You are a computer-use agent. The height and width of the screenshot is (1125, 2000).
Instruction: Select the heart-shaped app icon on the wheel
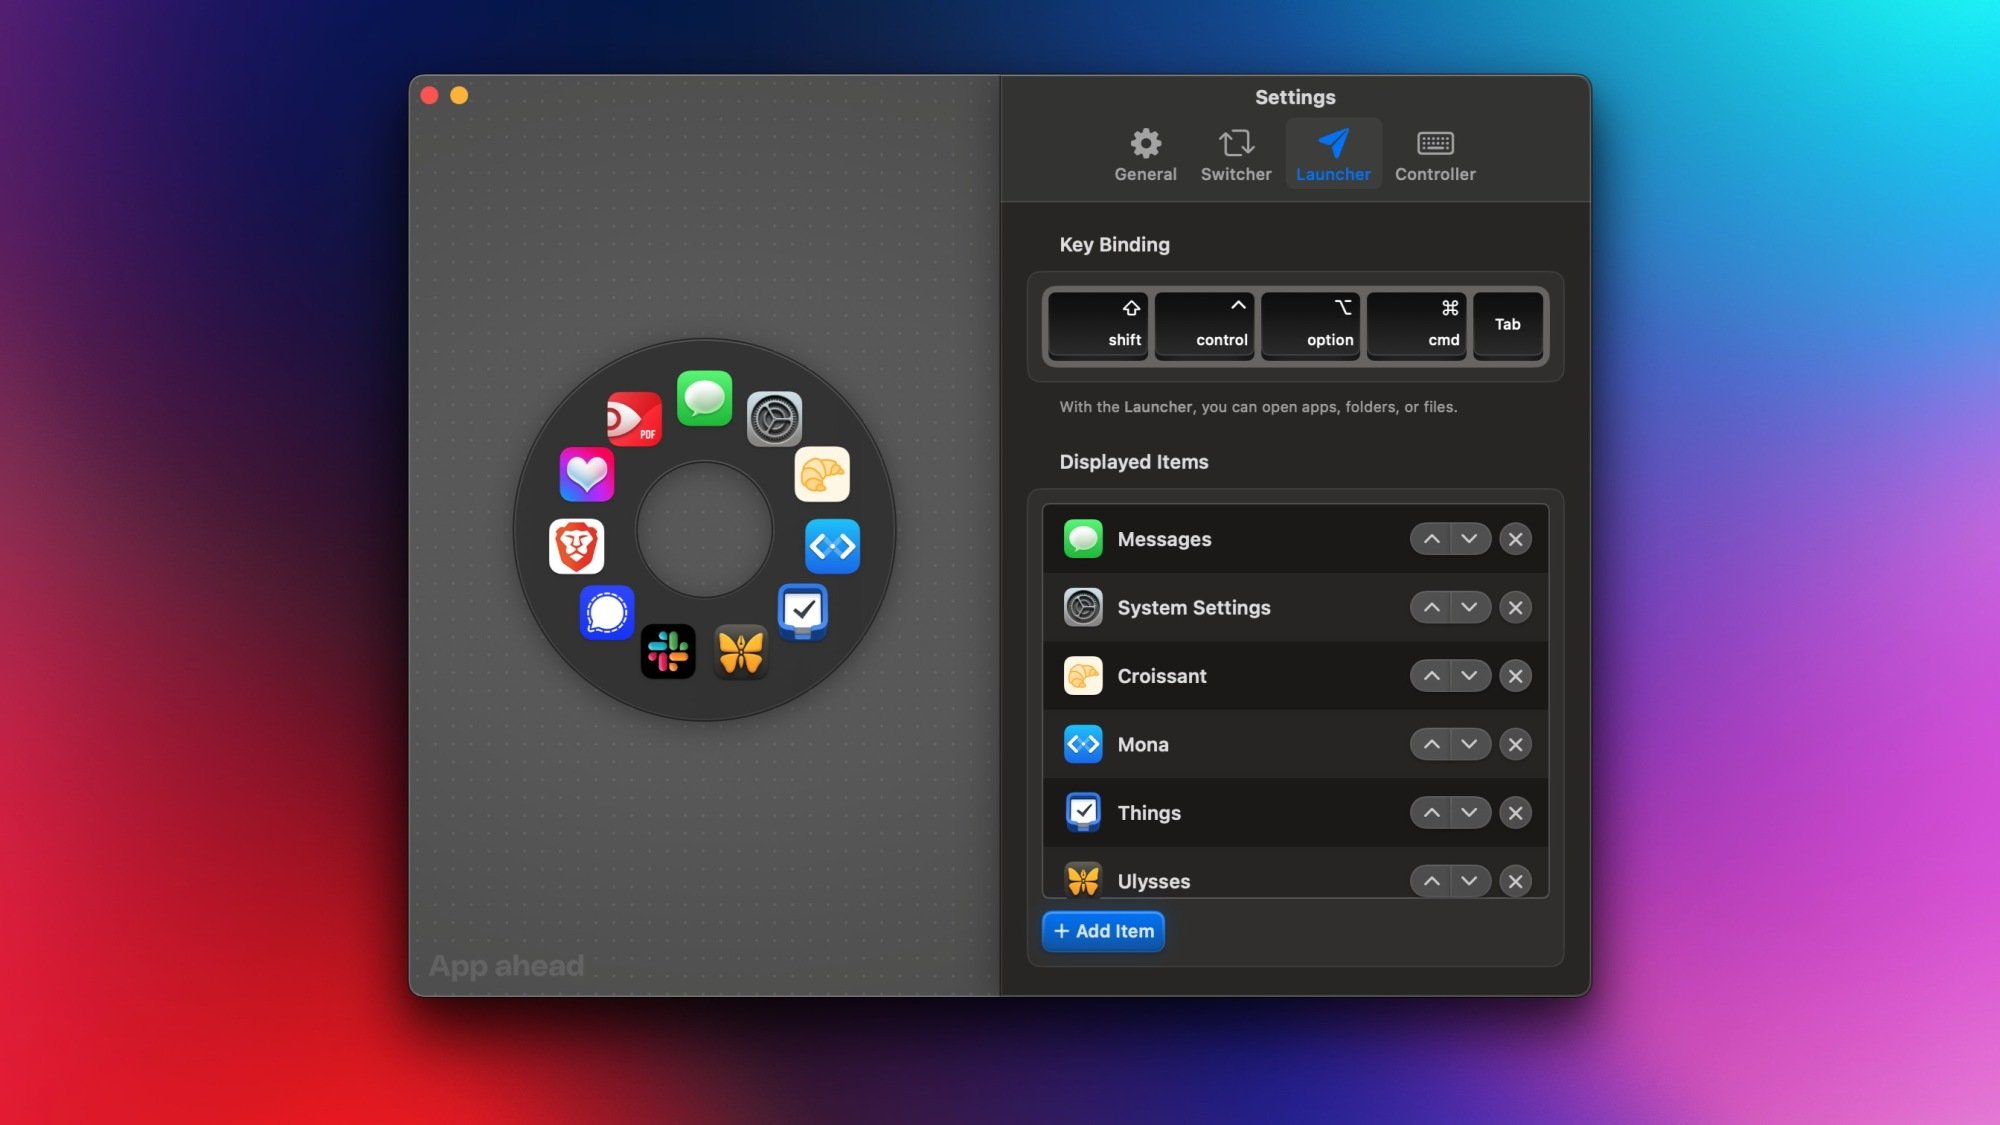point(585,473)
